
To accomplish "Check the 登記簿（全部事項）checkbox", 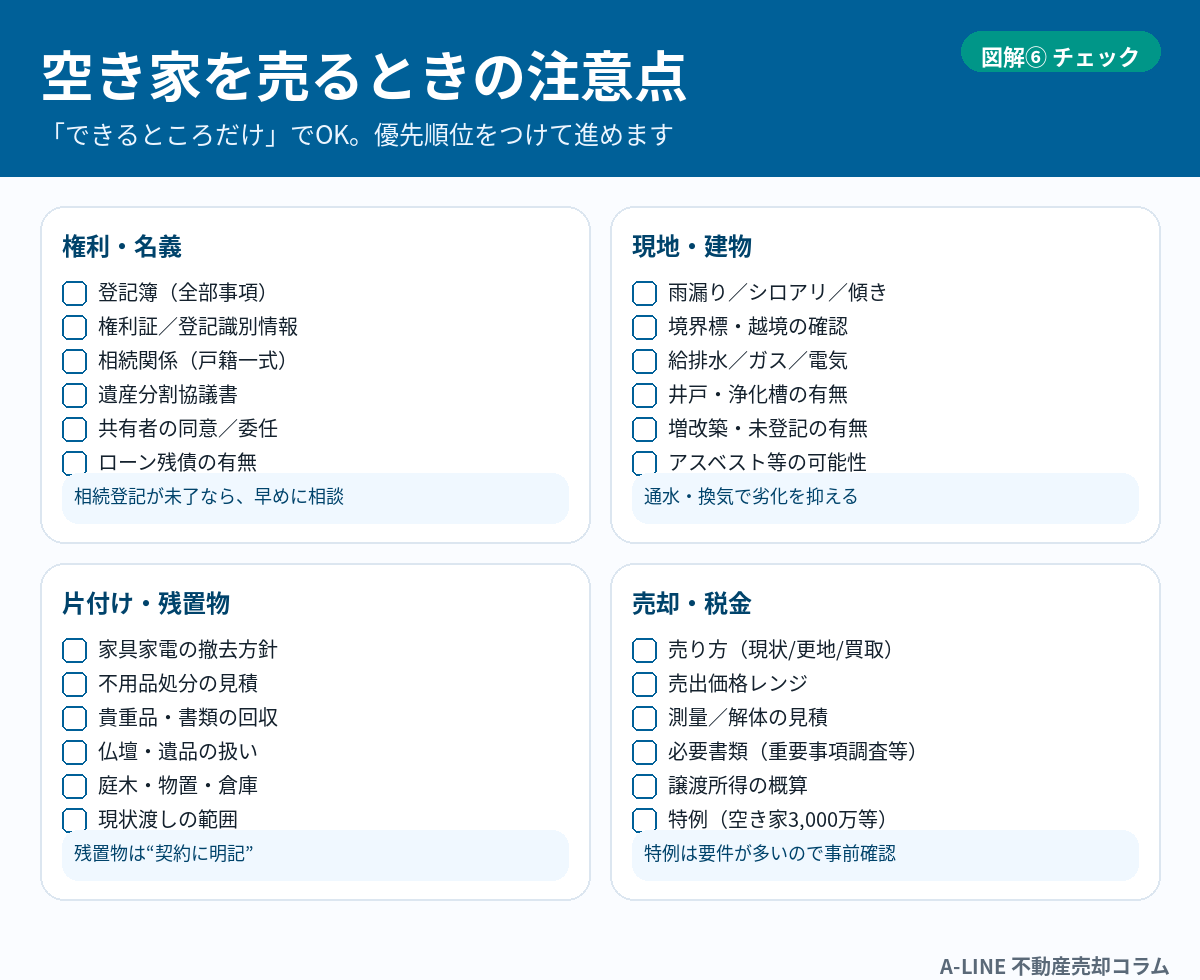I will (75, 293).
